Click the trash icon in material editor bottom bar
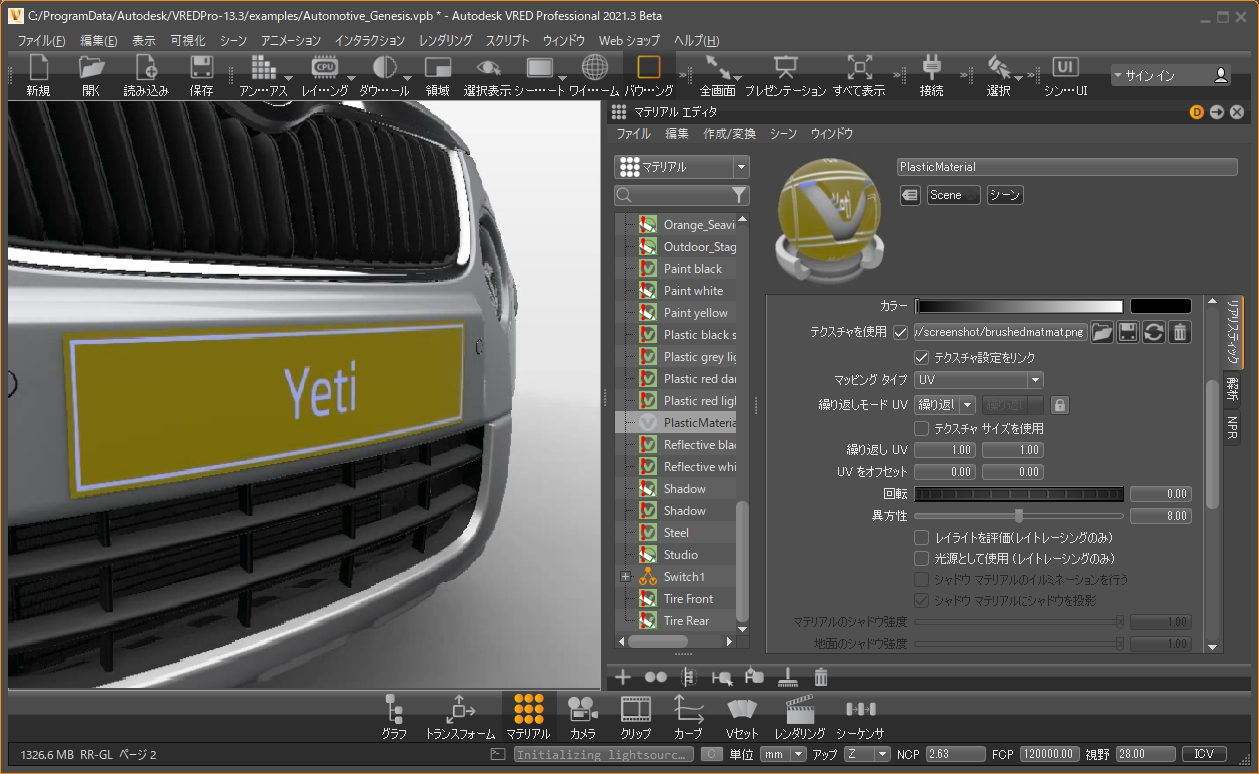The height and width of the screenshot is (774, 1259). (820, 677)
